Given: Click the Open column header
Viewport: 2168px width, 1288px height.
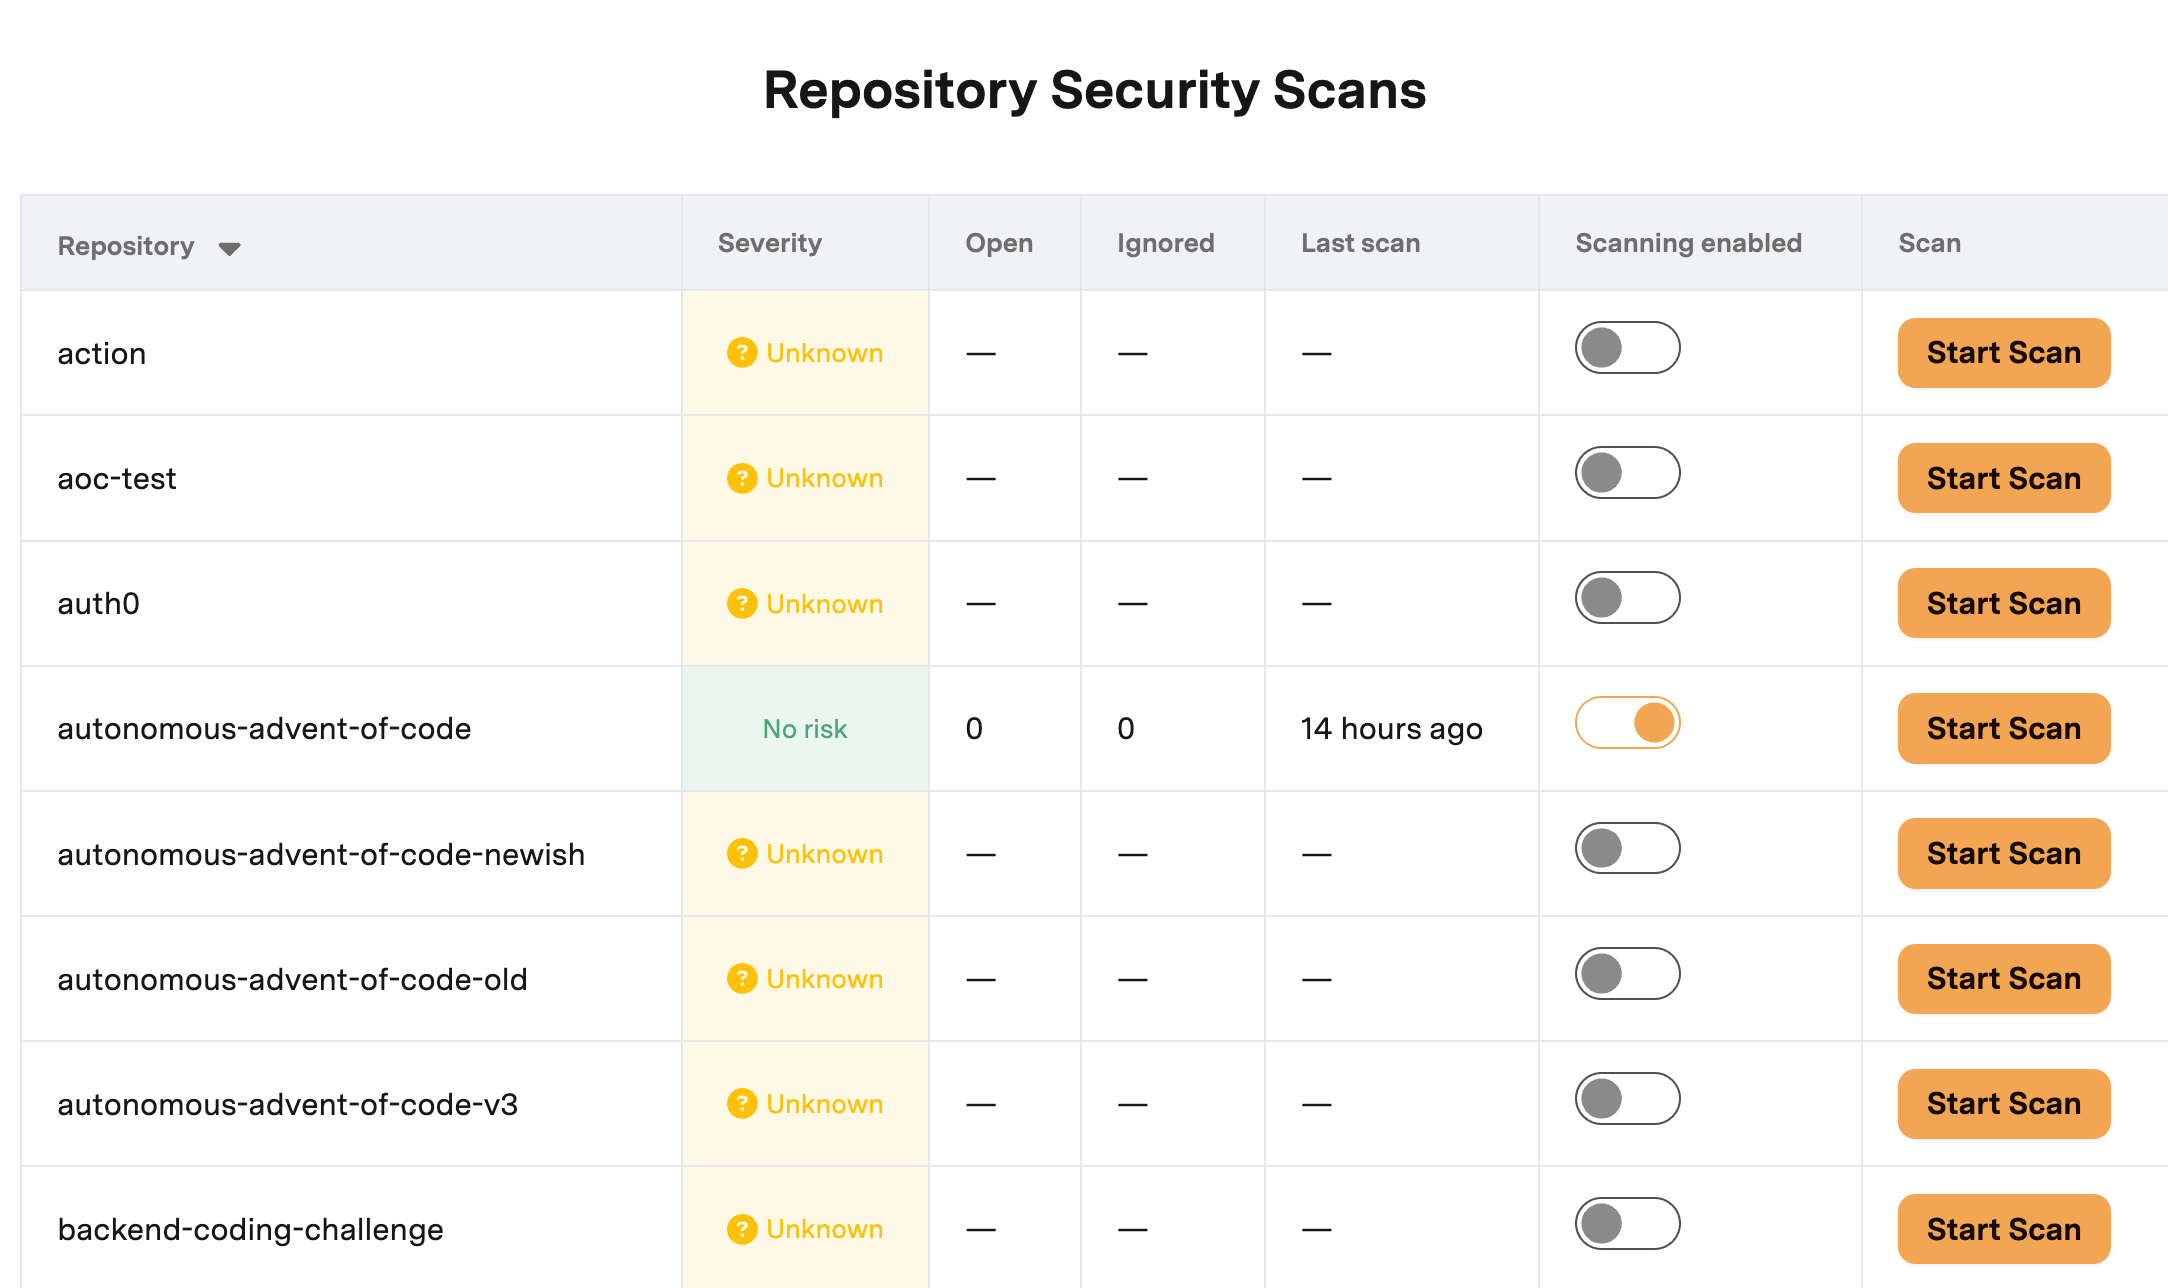Looking at the screenshot, I should point(998,243).
